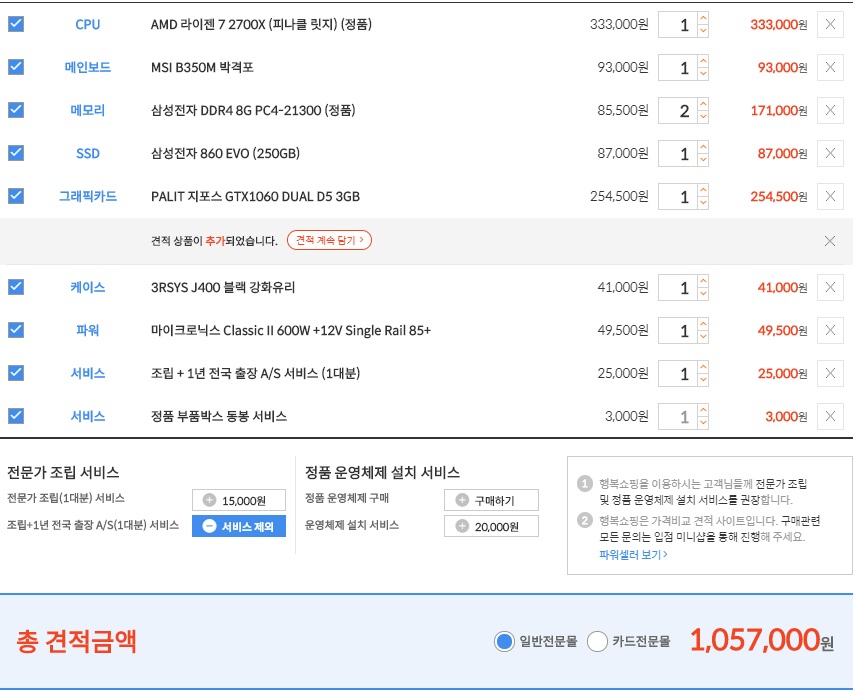Viewport: 856px width, 691px height.
Task: Open the 파워셀러 보기 link
Action: tap(633, 555)
